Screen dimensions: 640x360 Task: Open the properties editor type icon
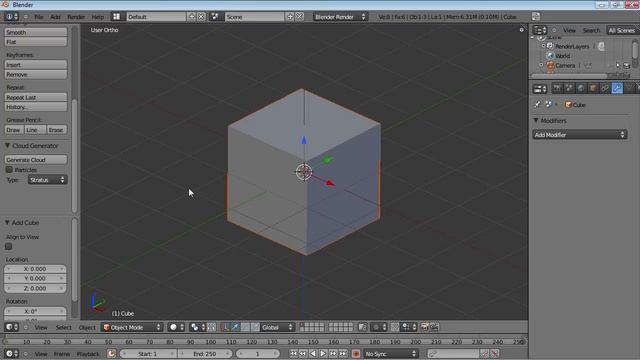(x=540, y=89)
